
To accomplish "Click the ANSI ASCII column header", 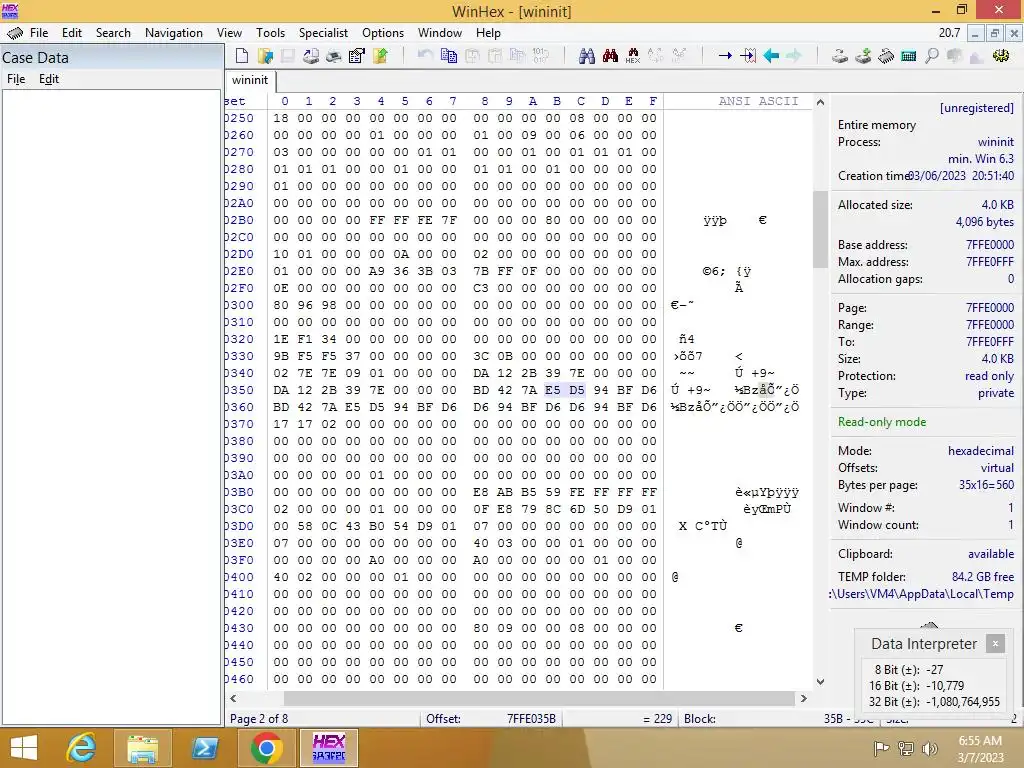I will coord(758,101).
